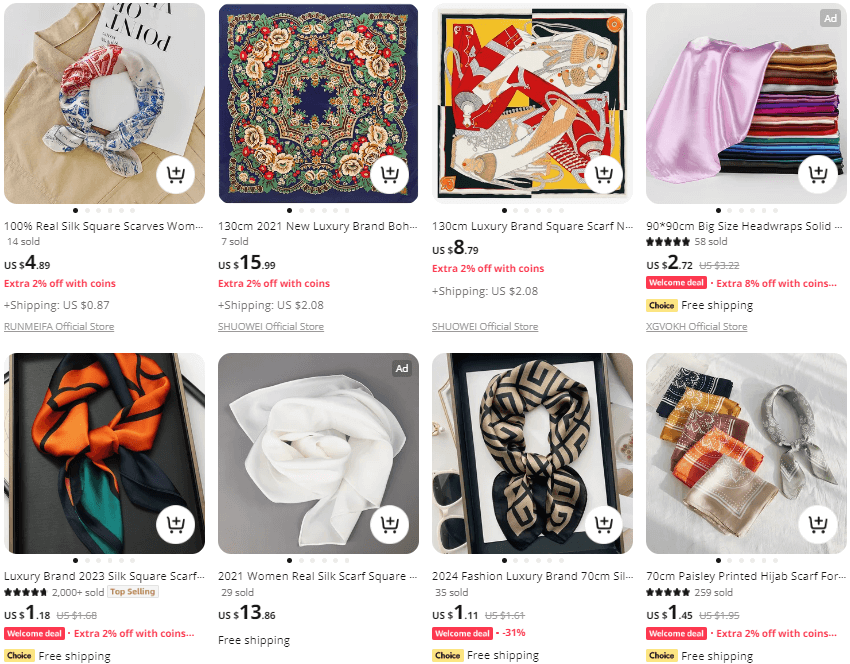The height and width of the screenshot is (664, 850).
Task: Click the Choice badge on the headwrap listing
Action: [x=662, y=305]
